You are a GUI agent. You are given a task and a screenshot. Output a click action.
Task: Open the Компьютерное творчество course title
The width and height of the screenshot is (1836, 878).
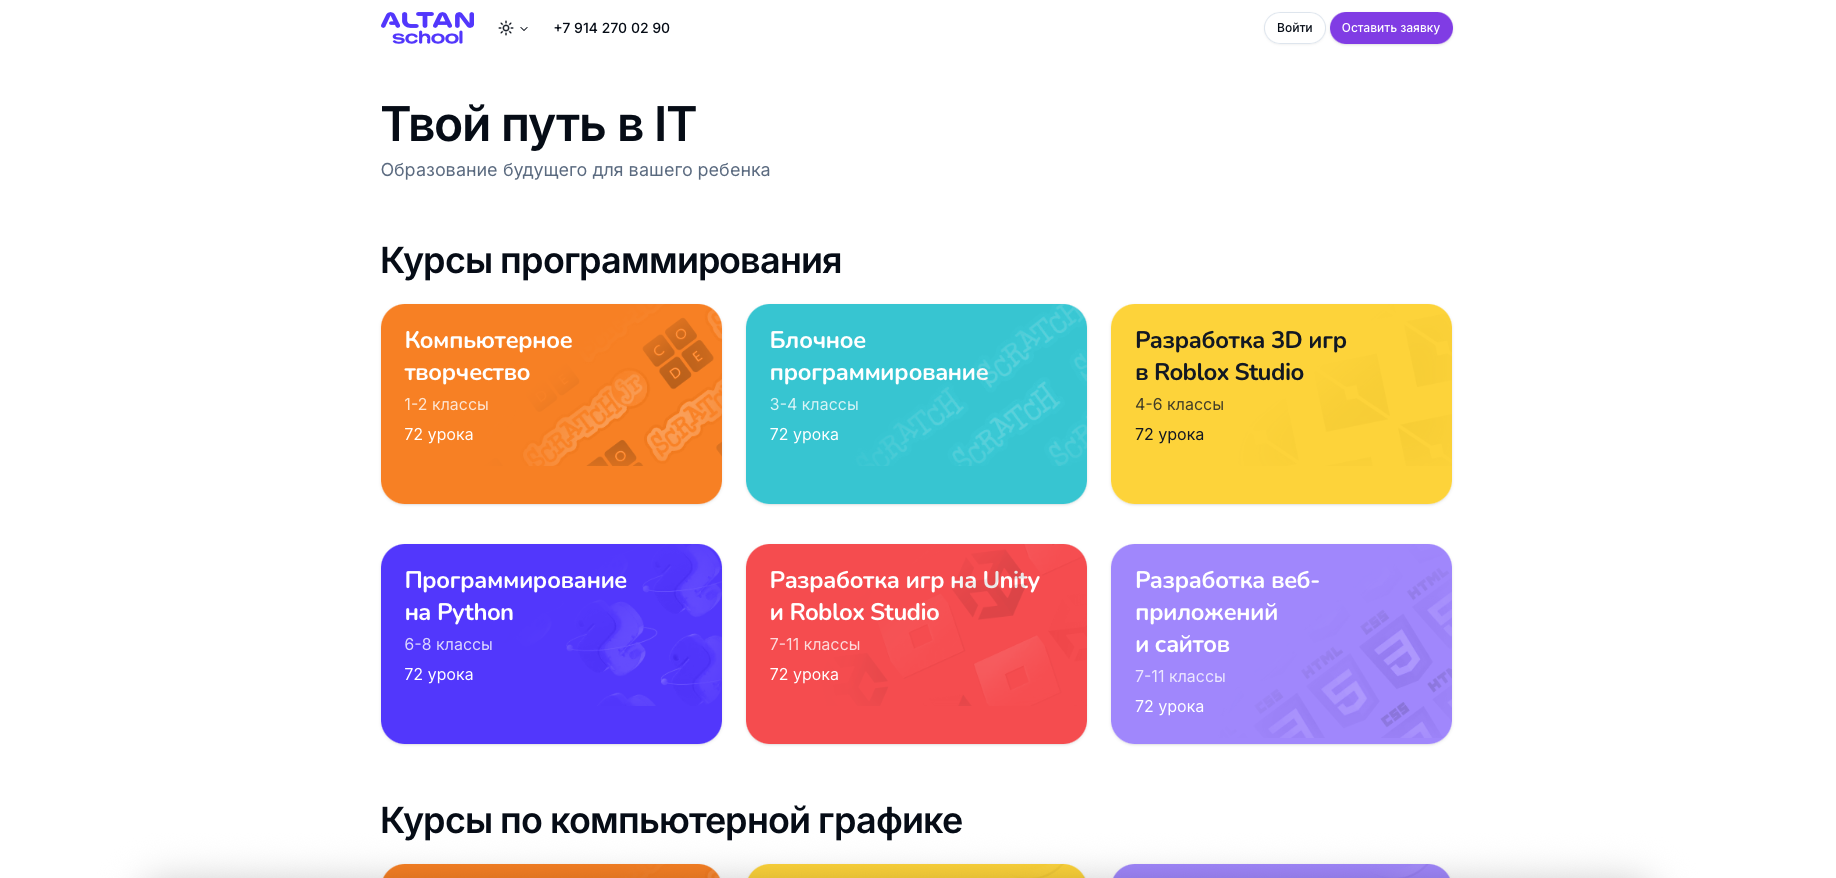pyautogui.click(x=488, y=356)
